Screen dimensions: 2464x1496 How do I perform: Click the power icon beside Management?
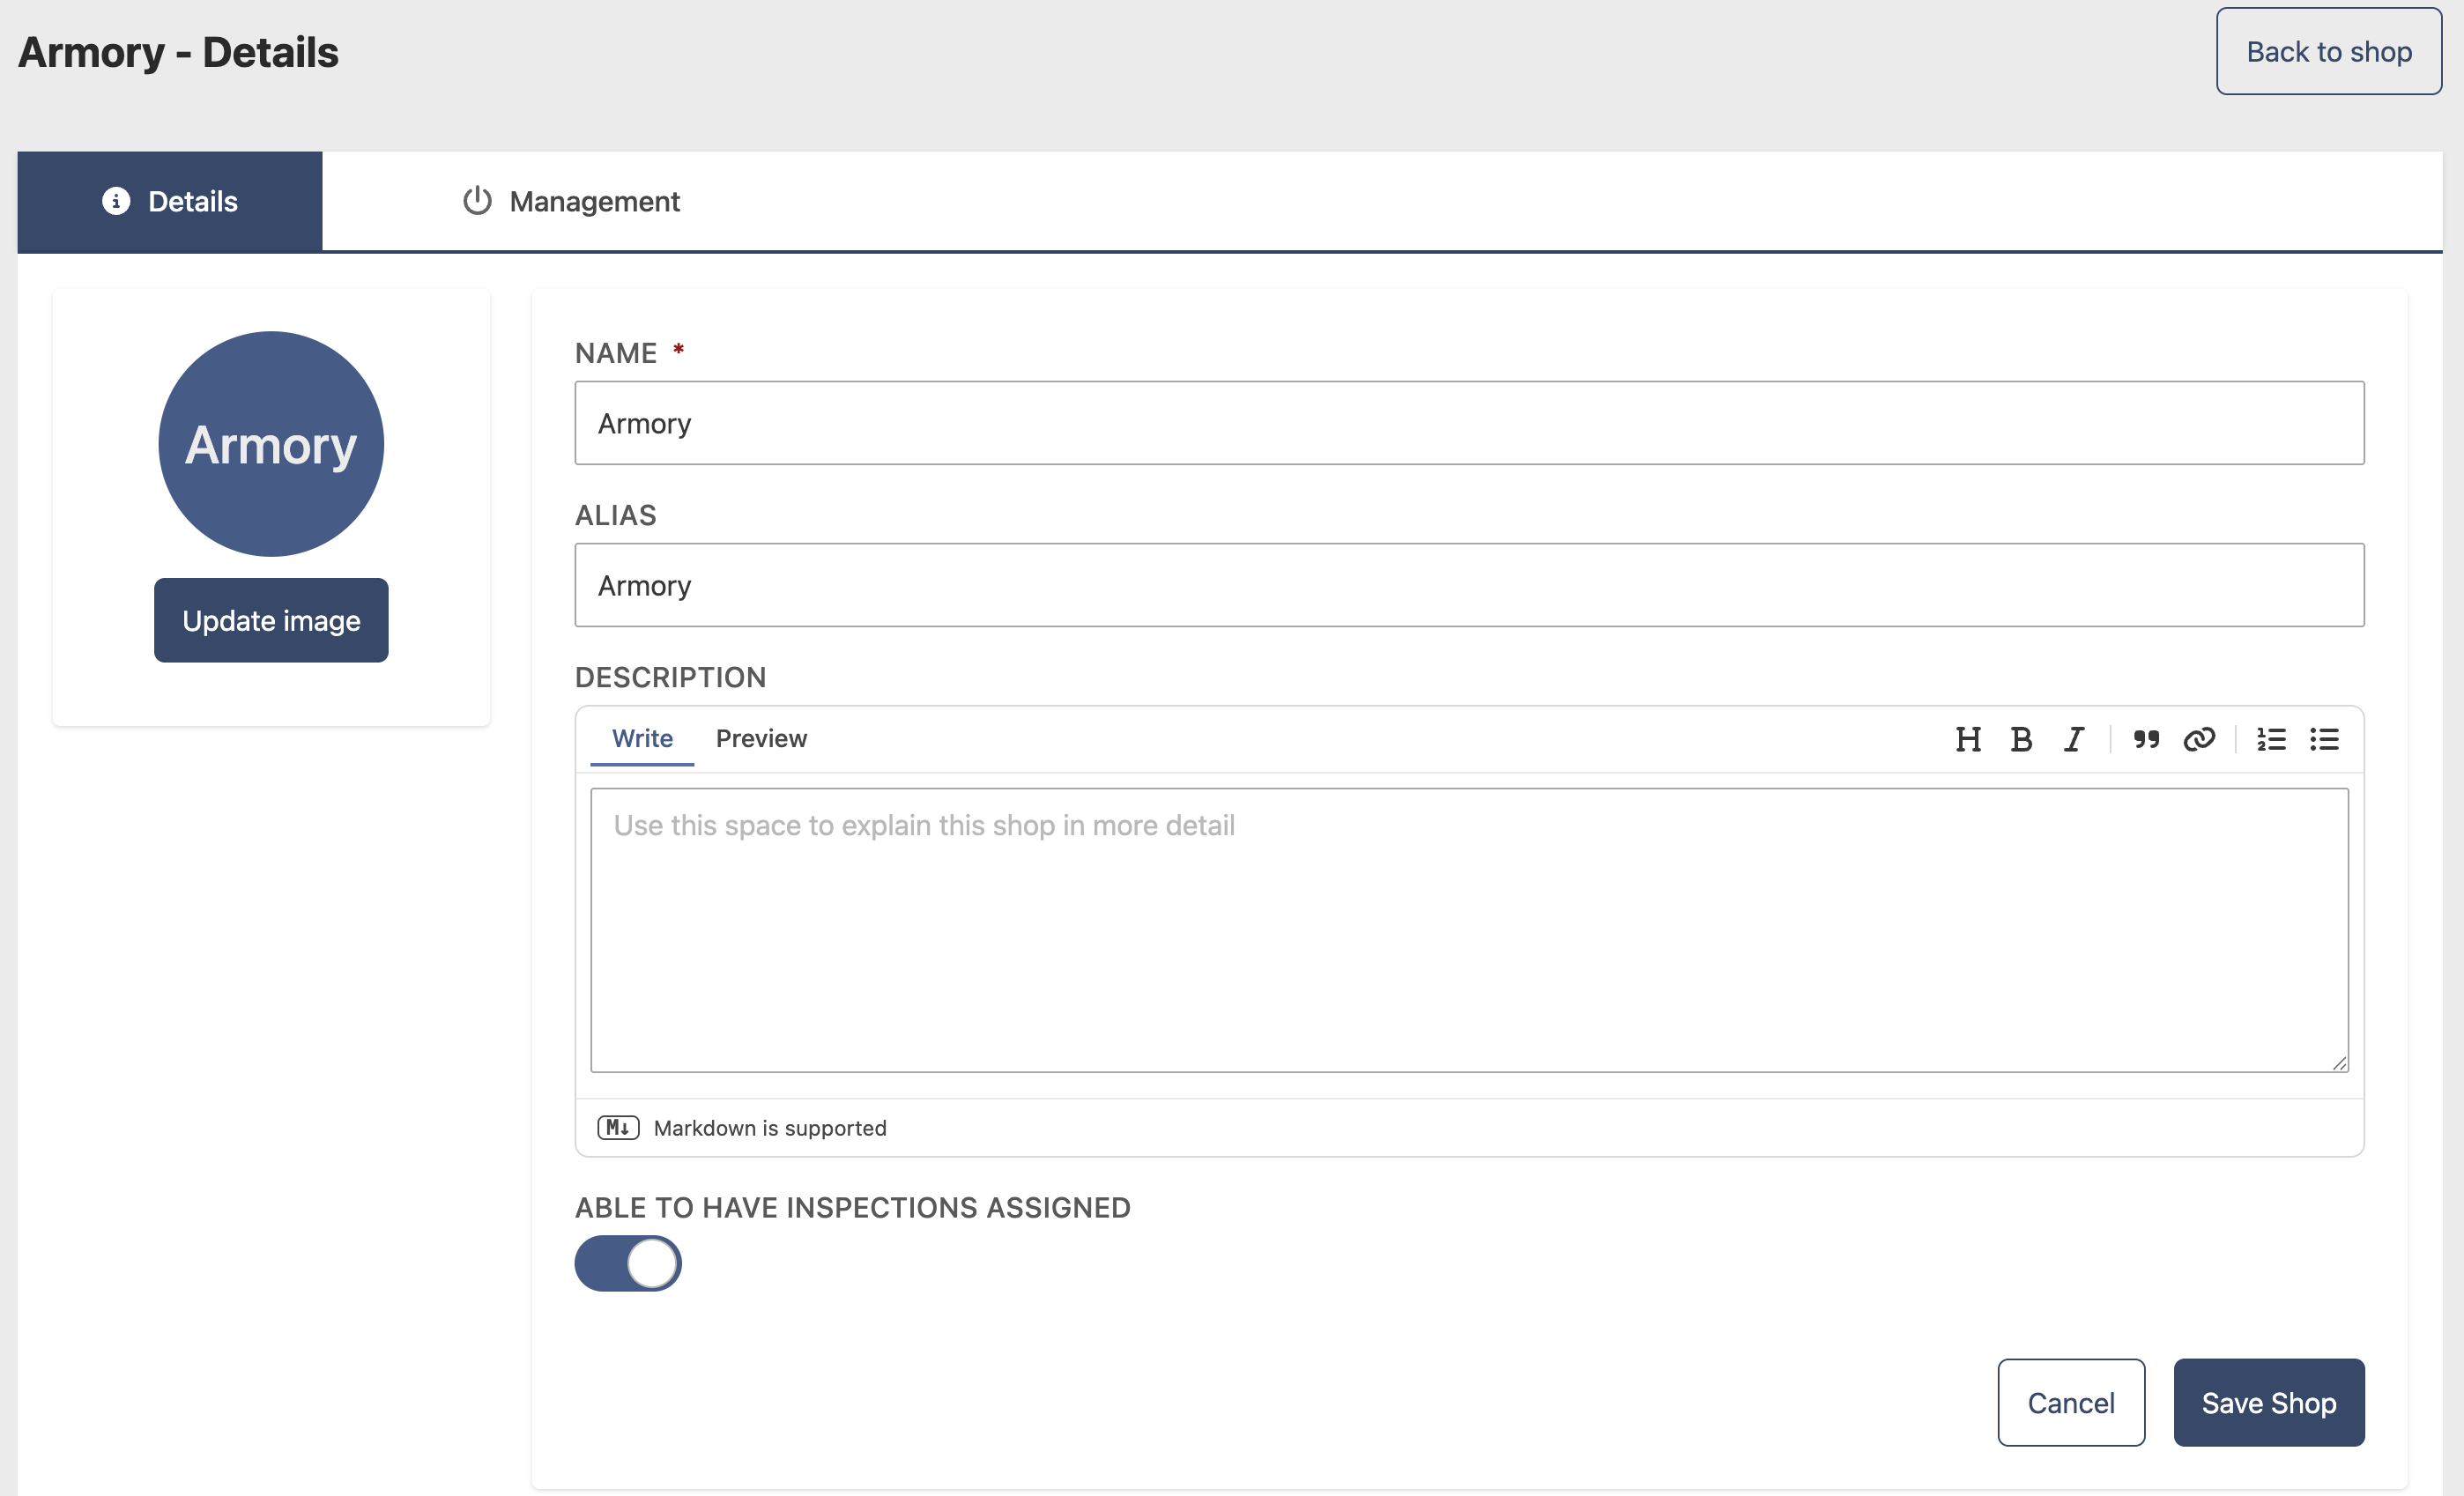[477, 201]
